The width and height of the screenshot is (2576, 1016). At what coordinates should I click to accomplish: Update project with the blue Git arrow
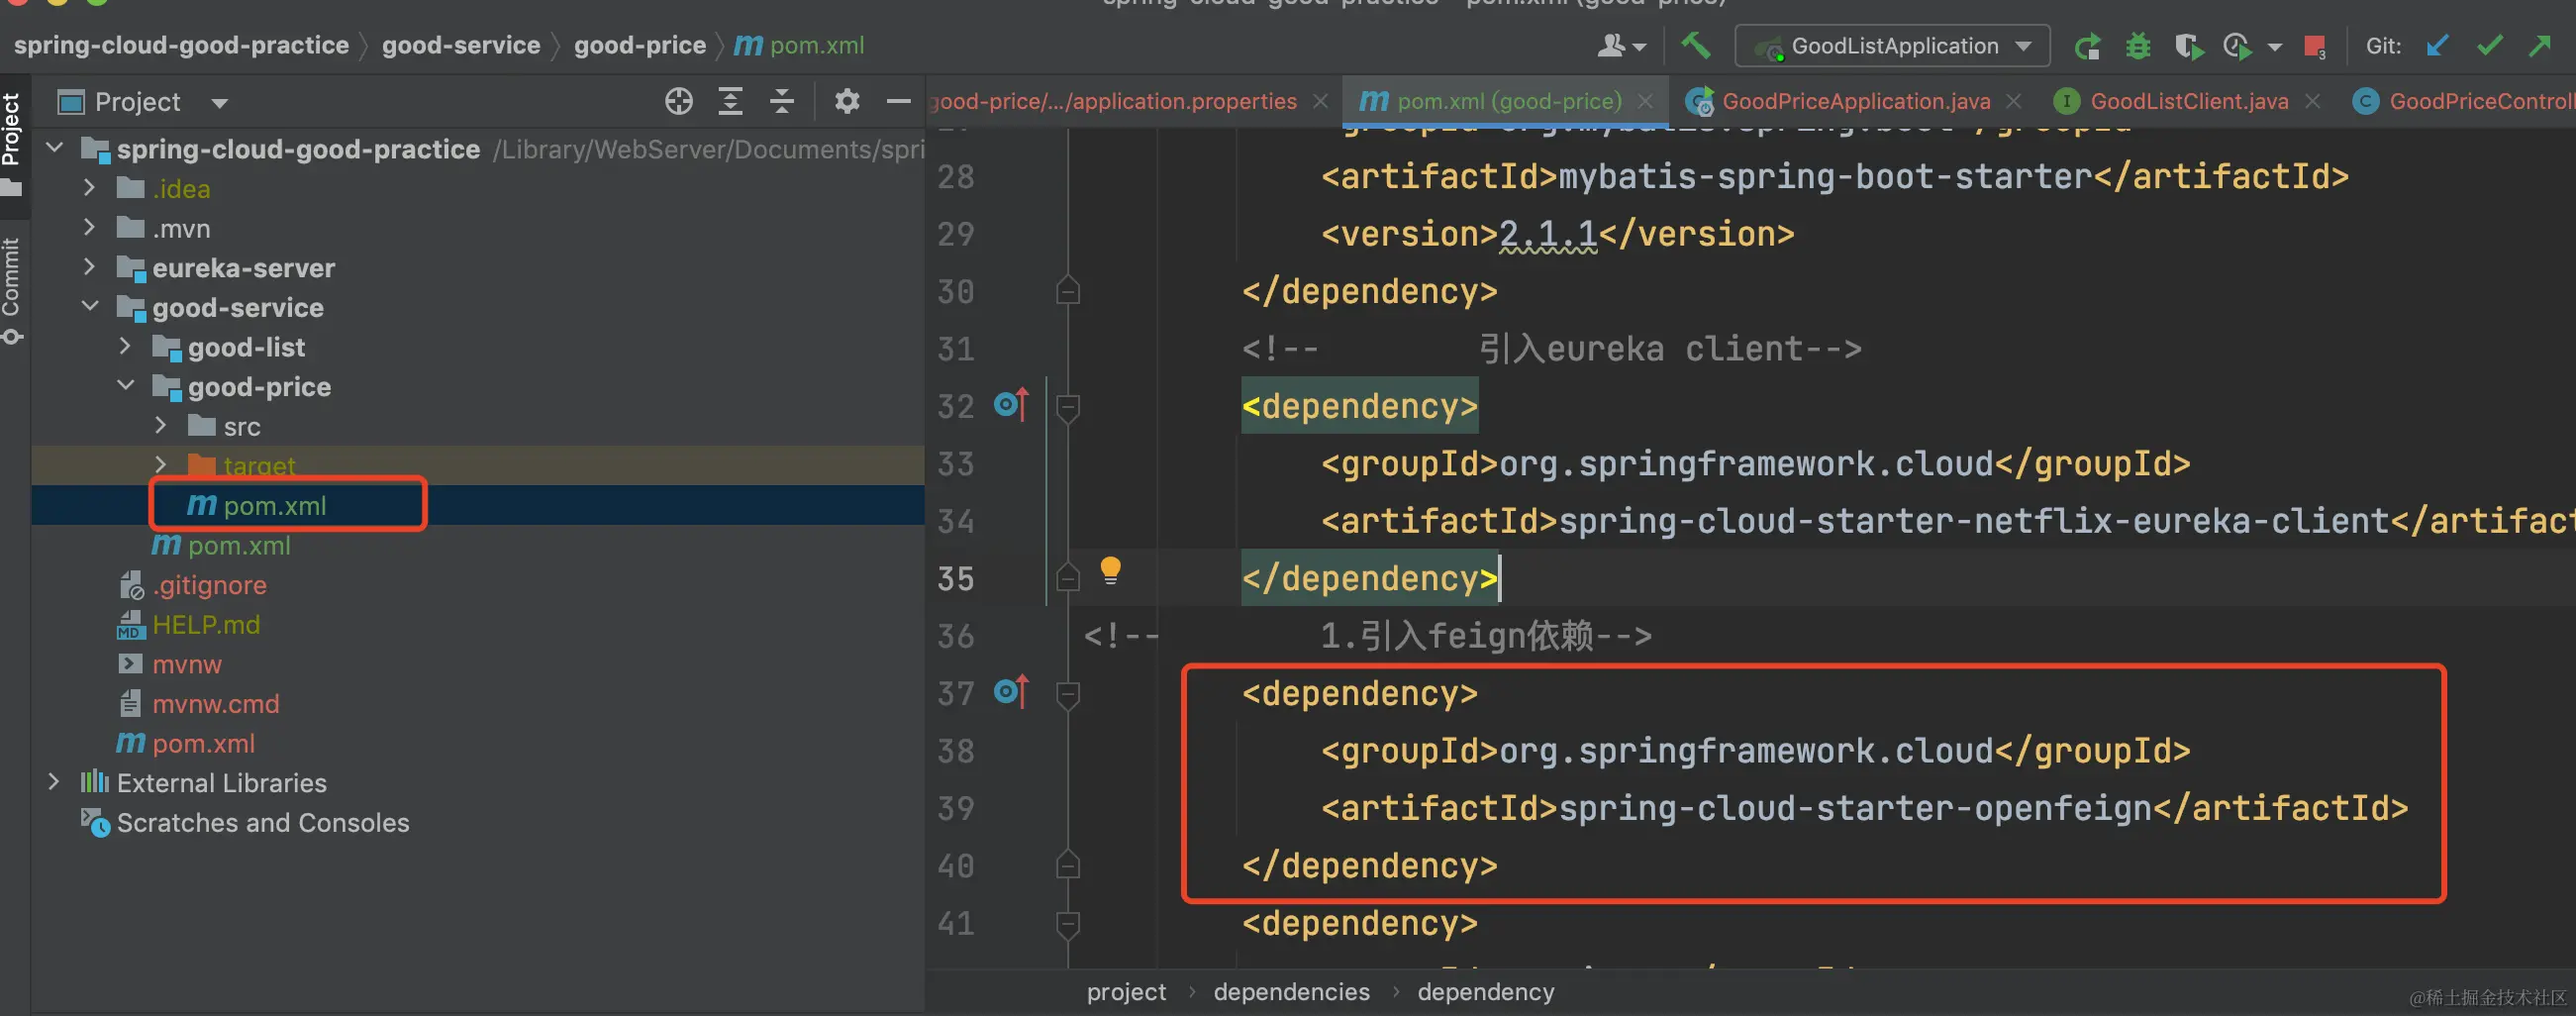click(2437, 46)
